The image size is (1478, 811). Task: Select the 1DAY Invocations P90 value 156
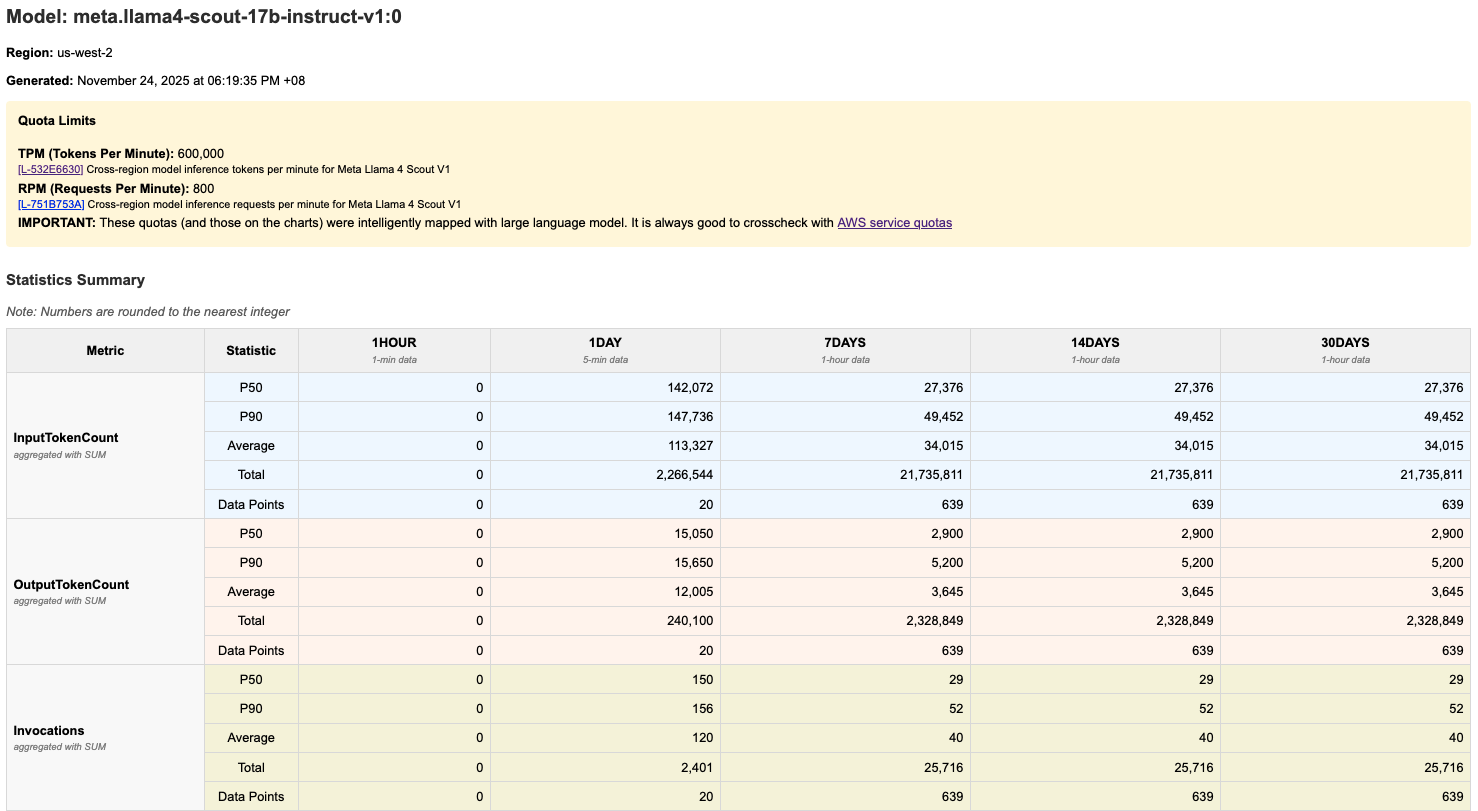[703, 709]
